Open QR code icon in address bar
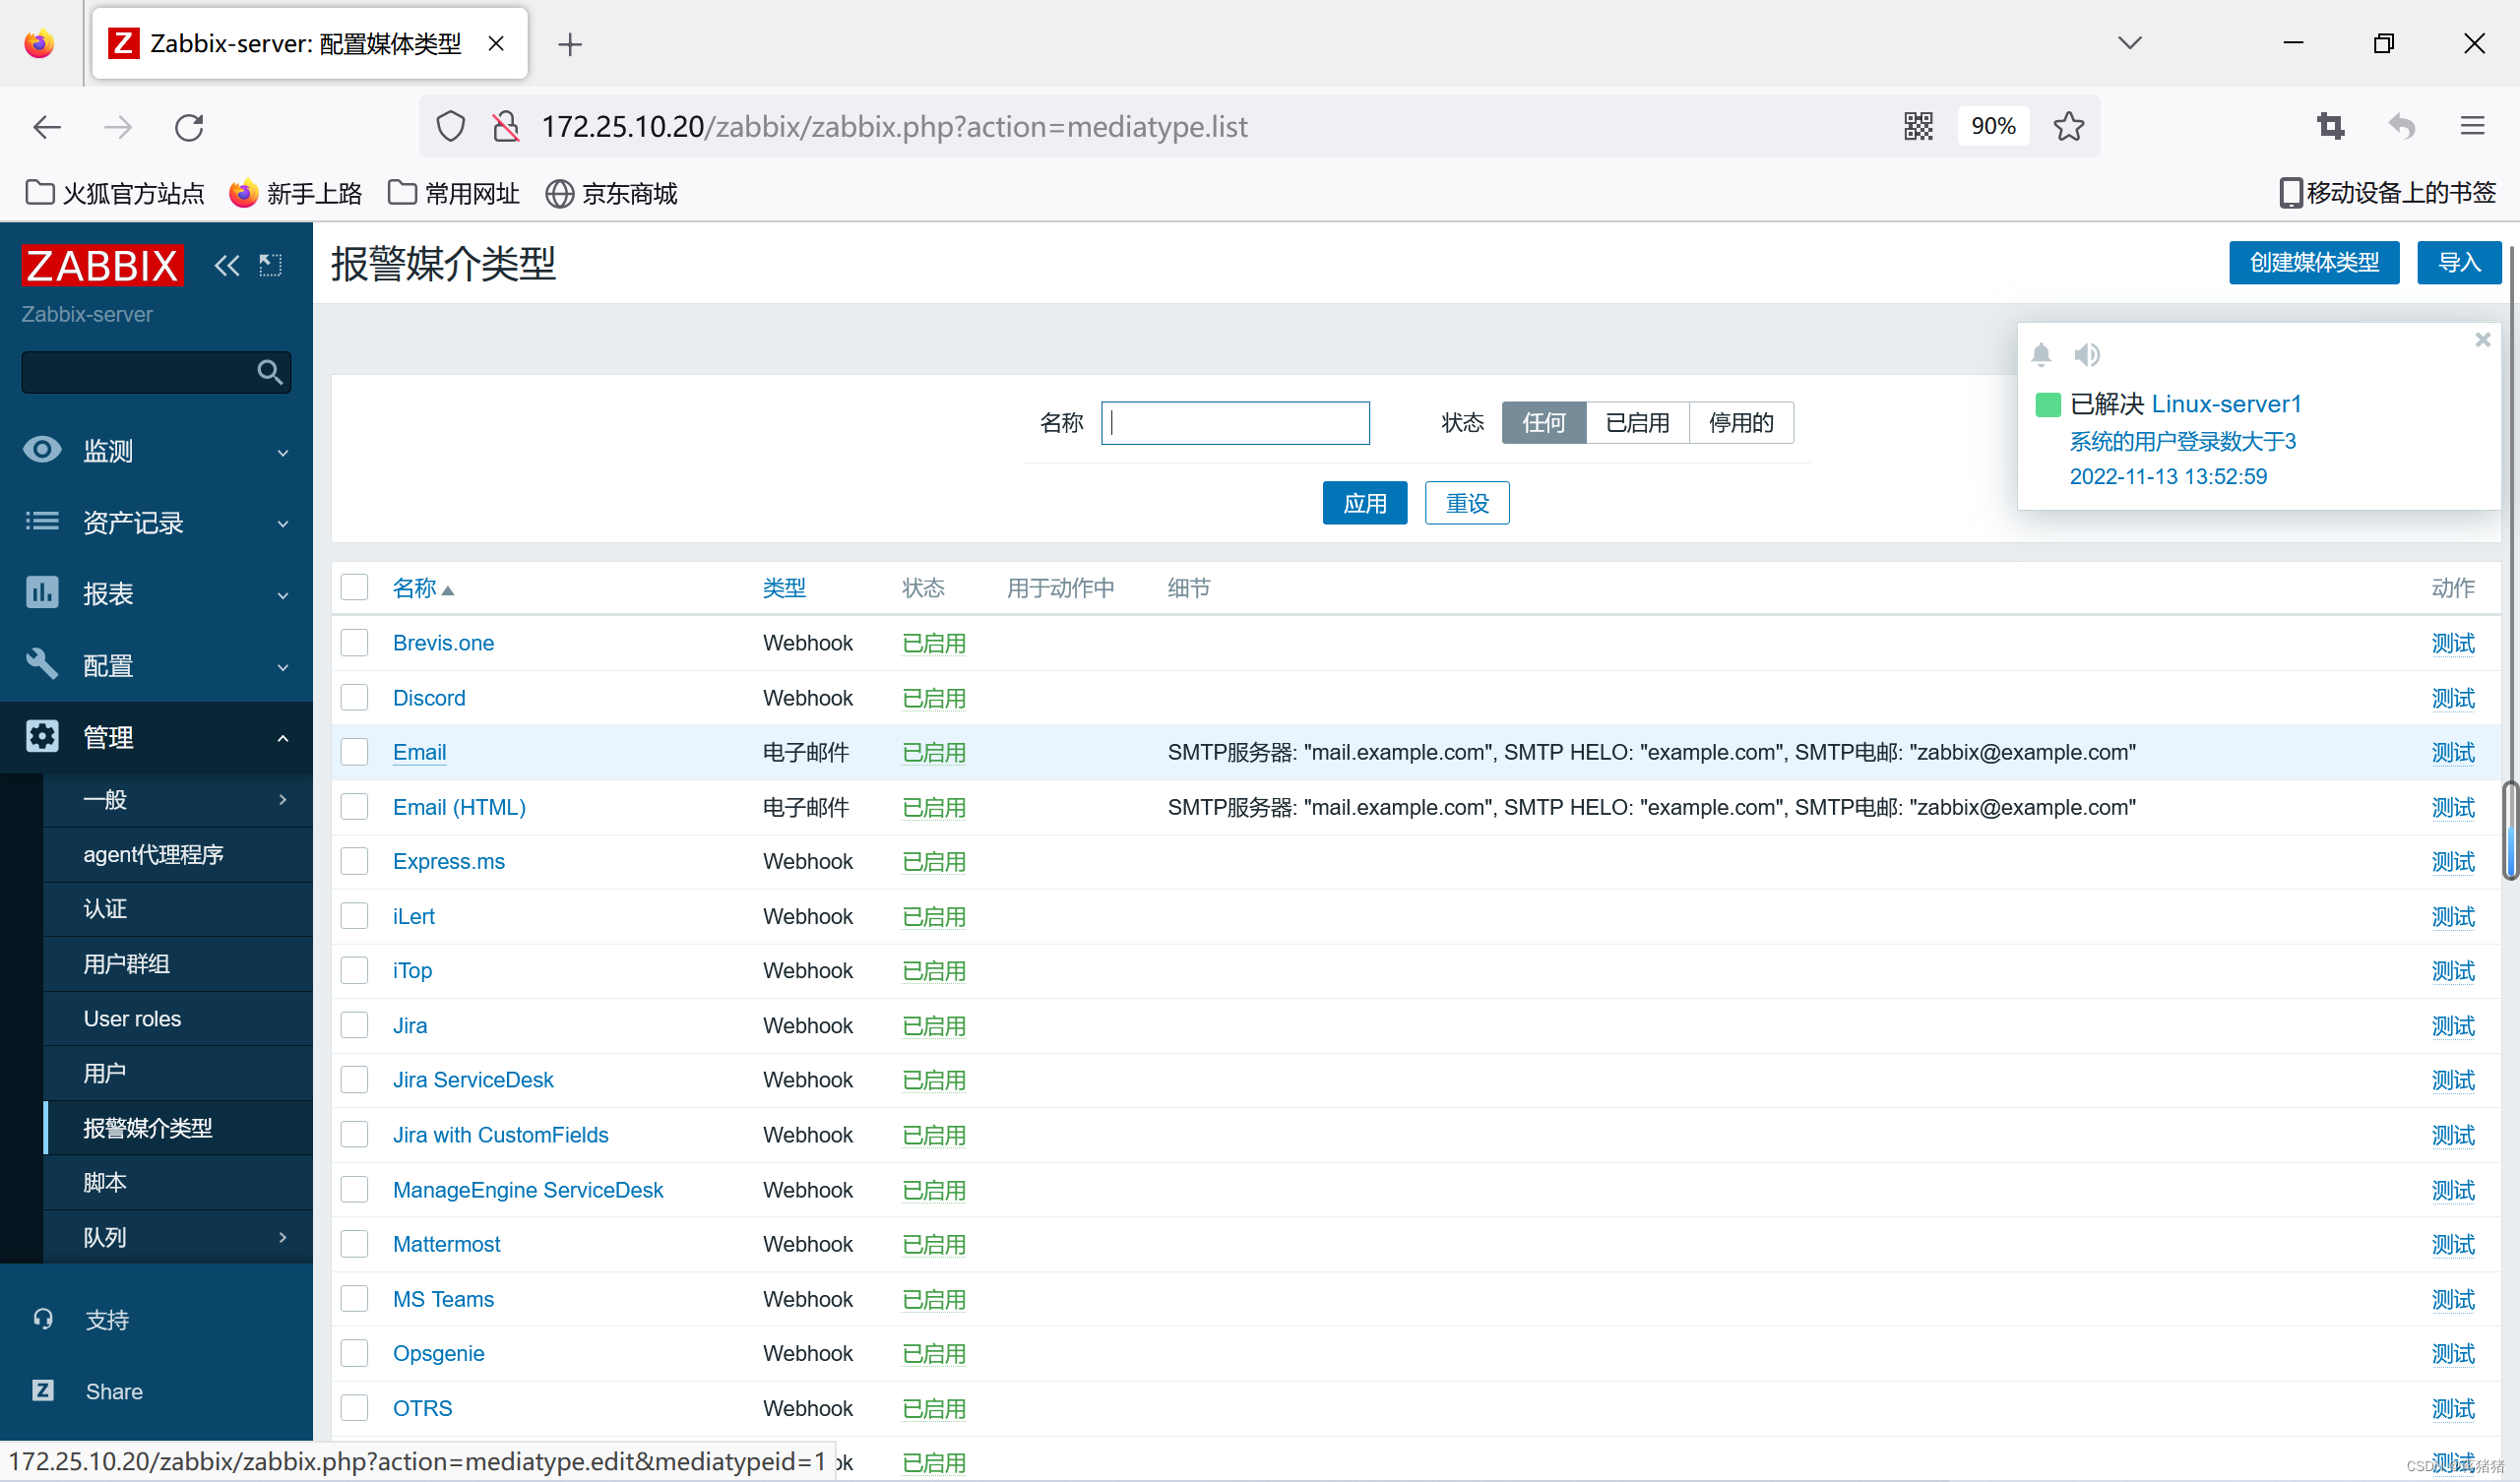The image size is (2520, 1482). pos(1917,126)
